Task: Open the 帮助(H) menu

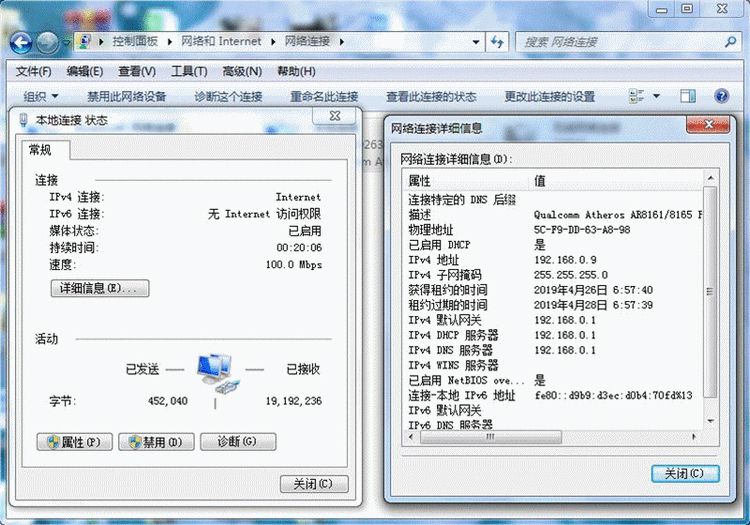Action: tap(296, 72)
